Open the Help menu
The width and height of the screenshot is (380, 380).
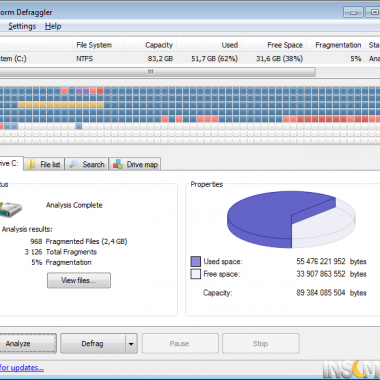[53, 26]
